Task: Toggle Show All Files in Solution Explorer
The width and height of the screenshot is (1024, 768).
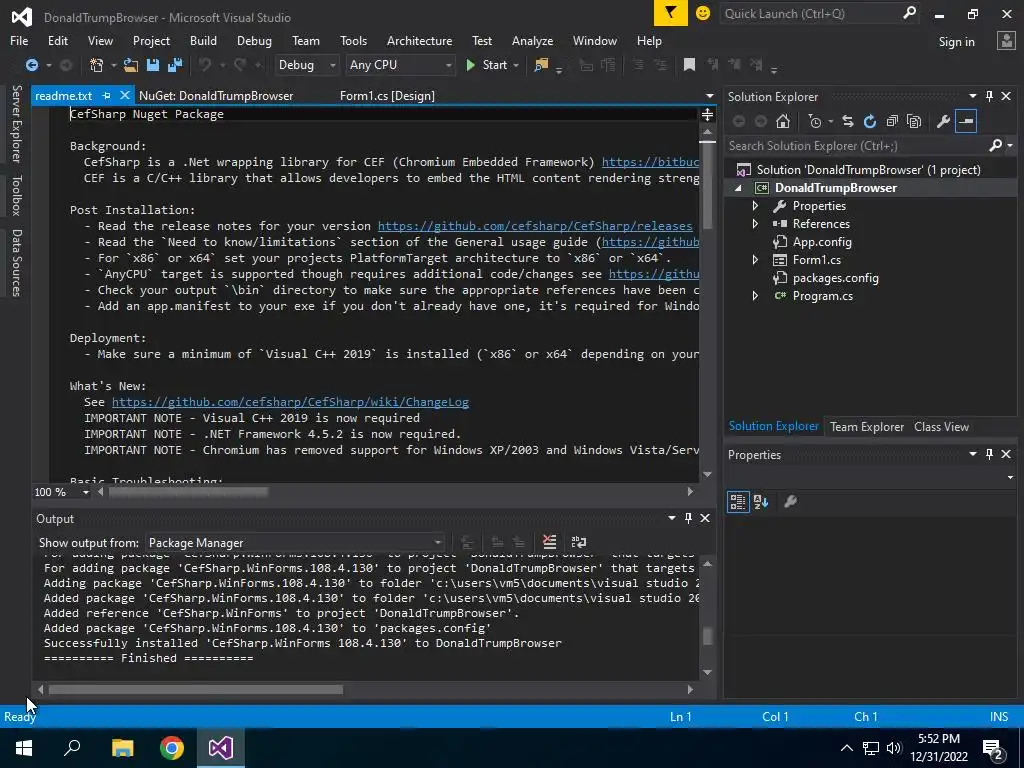Action: click(914, 121)
